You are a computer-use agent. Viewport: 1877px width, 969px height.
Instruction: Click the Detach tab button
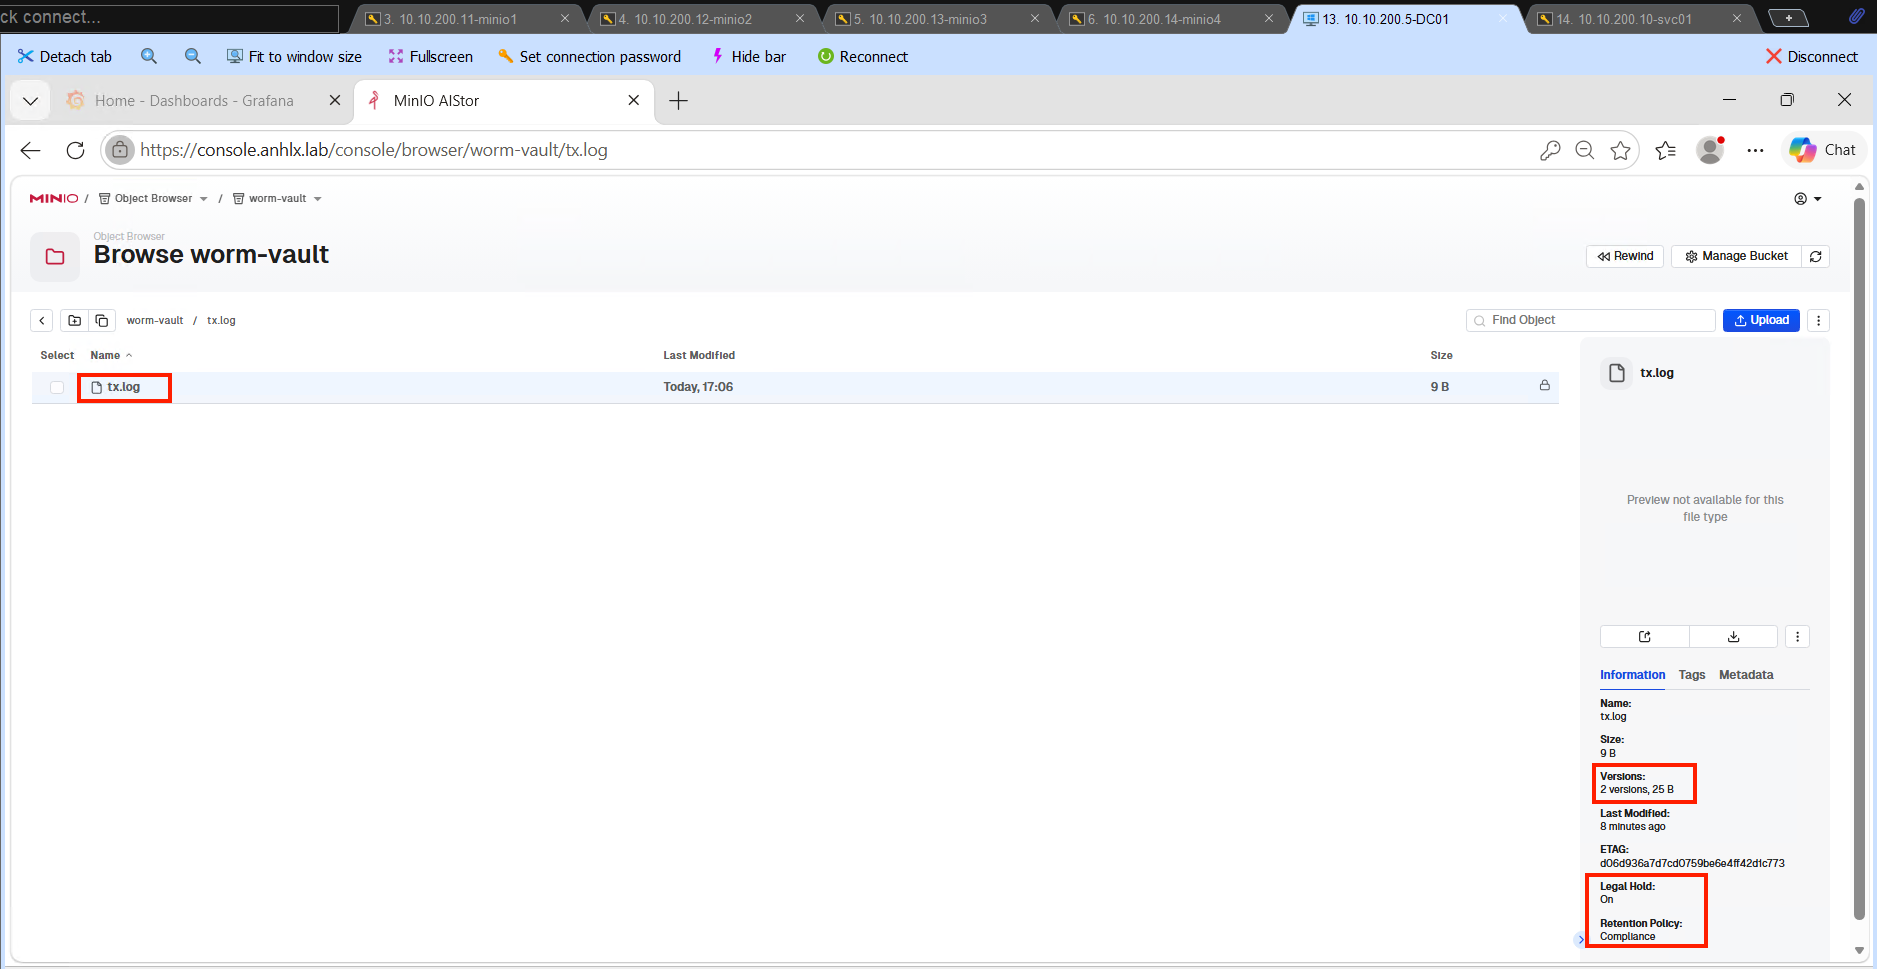coord(65,57)
